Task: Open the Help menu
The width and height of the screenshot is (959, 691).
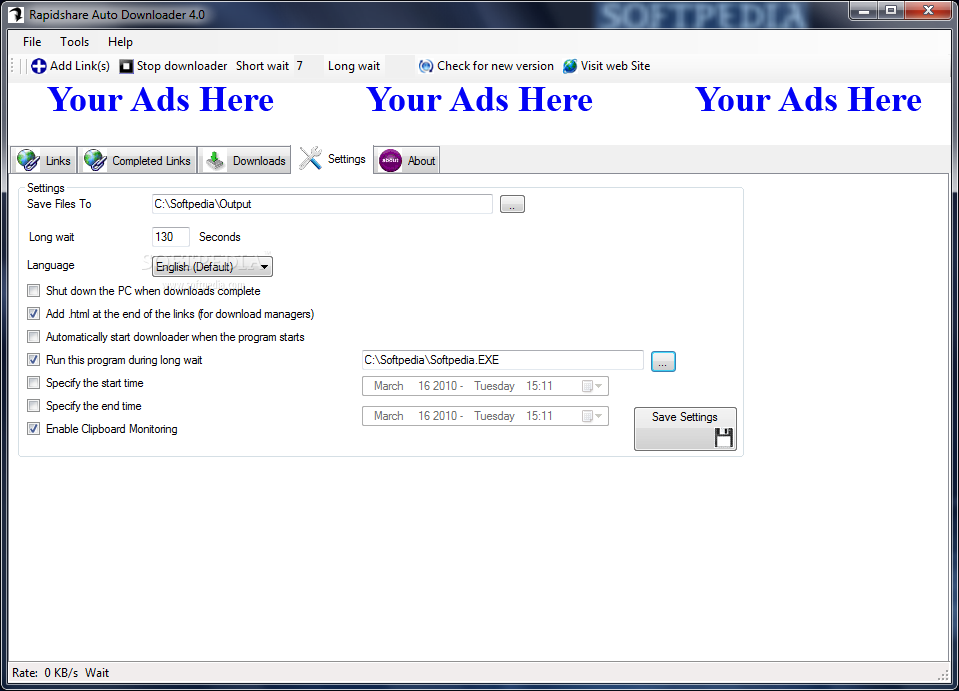Action: (x=120, y=42)
